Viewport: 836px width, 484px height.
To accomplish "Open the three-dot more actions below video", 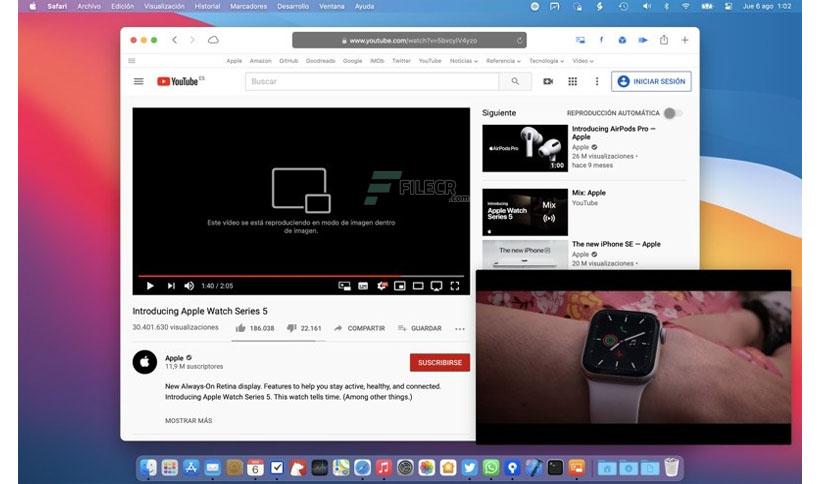I will 460,329.
